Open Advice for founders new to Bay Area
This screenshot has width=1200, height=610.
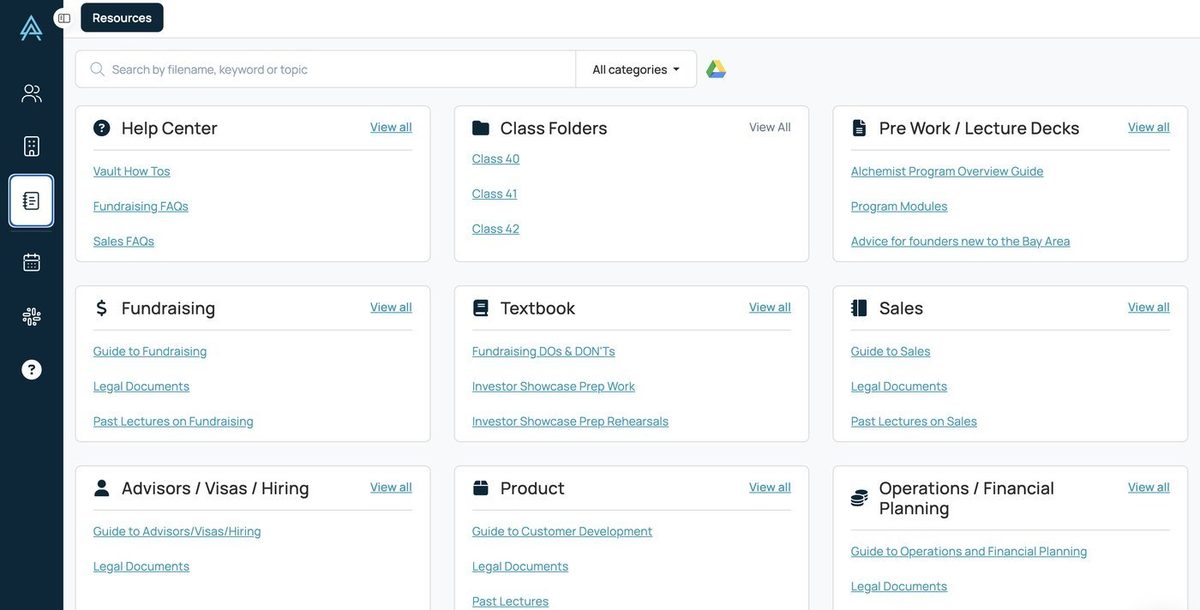pyautogui.click(x=960, y=241)
